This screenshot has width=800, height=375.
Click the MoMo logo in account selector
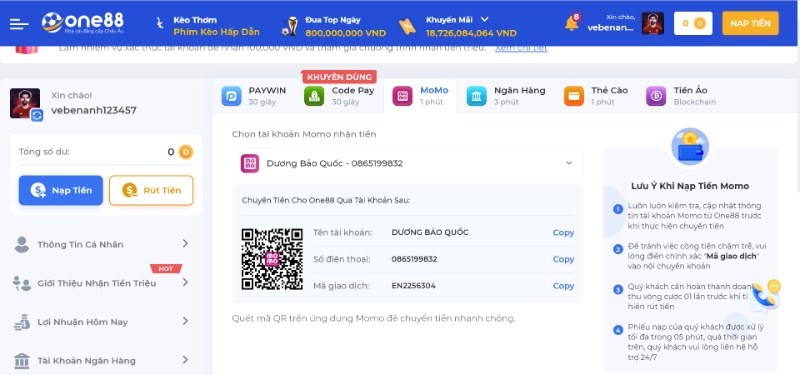(250, 163)
